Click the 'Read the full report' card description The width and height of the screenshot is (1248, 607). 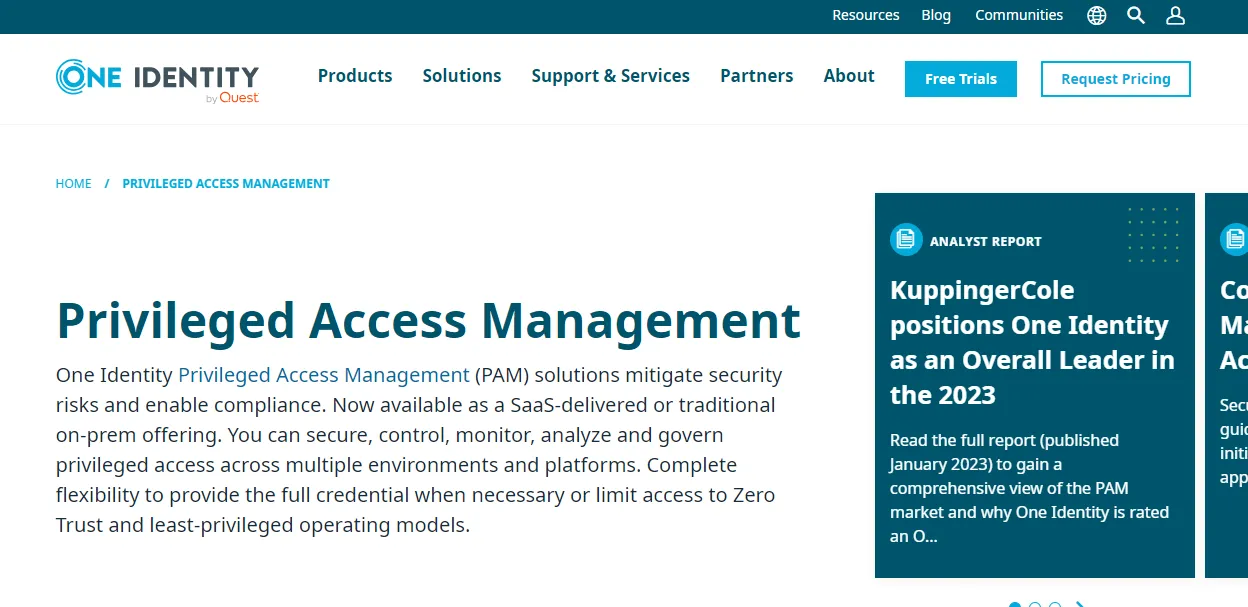[1030, 488]
